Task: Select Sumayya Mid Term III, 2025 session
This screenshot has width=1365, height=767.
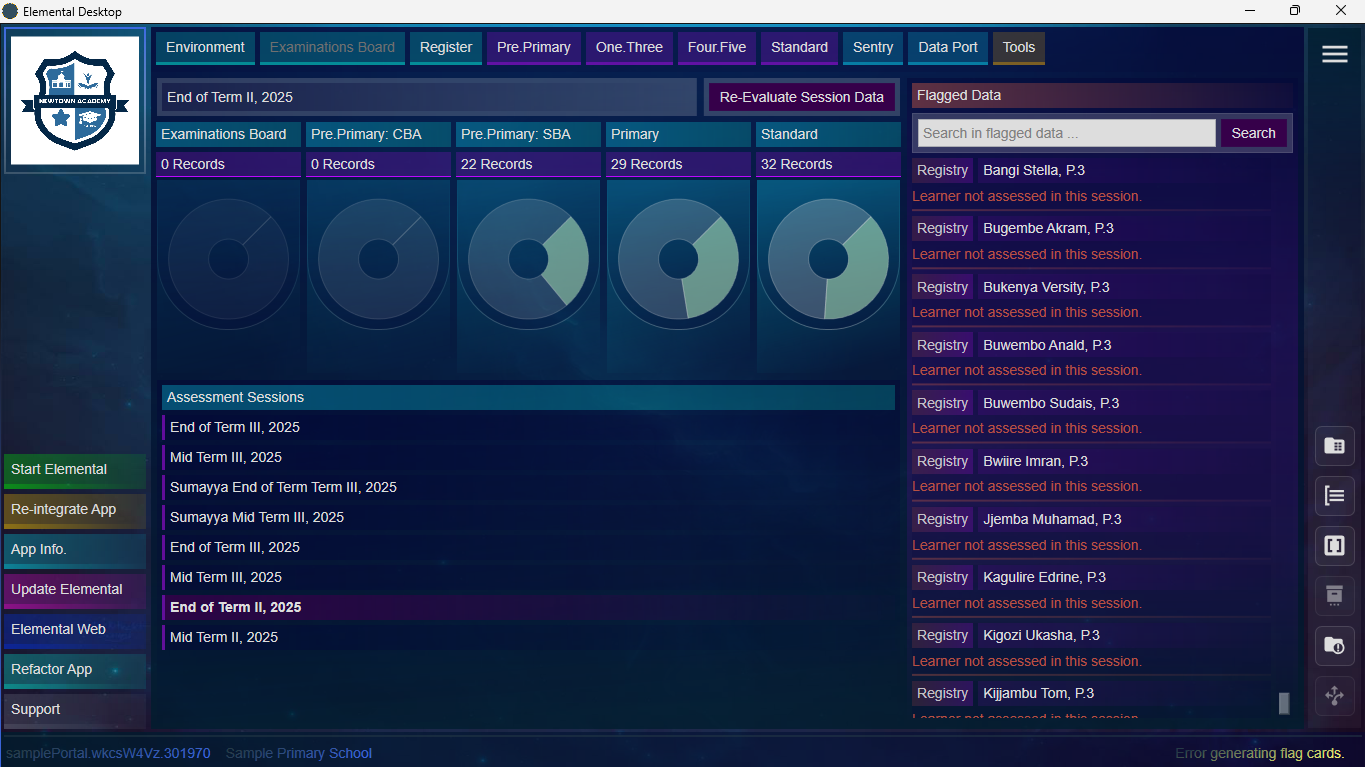Action: (257, 517)
